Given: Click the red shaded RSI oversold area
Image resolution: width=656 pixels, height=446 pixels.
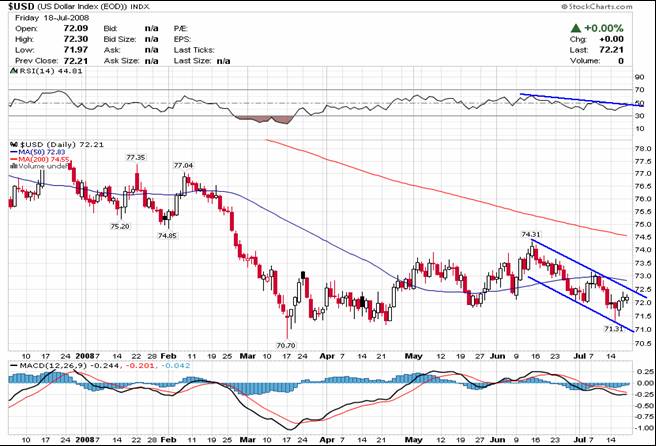Looking at the screenshot, I should [262, 119].
